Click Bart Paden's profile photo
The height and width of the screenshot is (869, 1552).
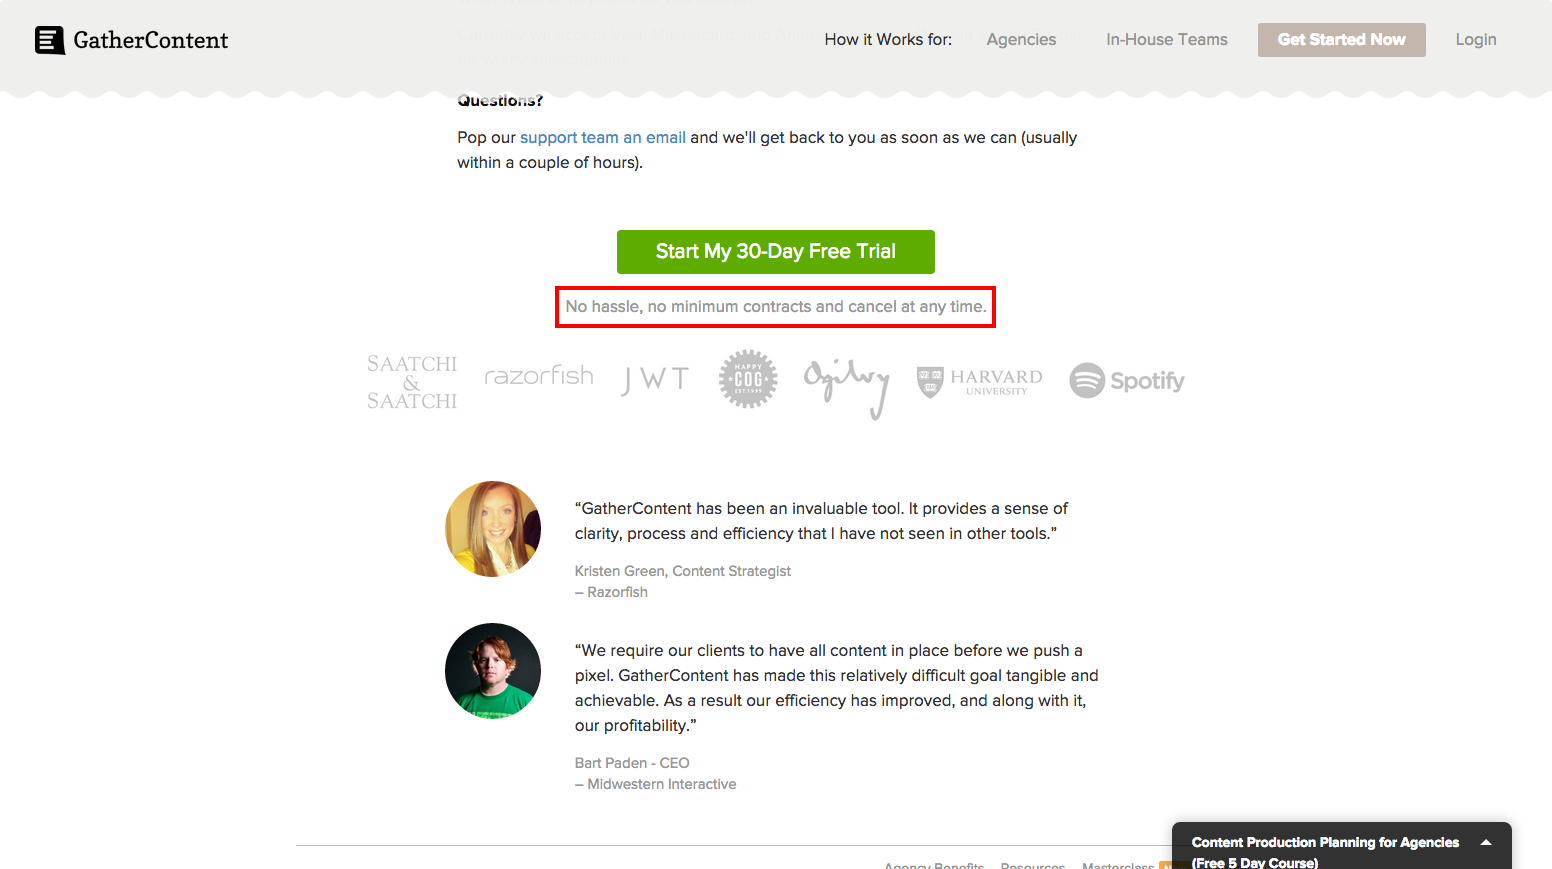point(493,671)
